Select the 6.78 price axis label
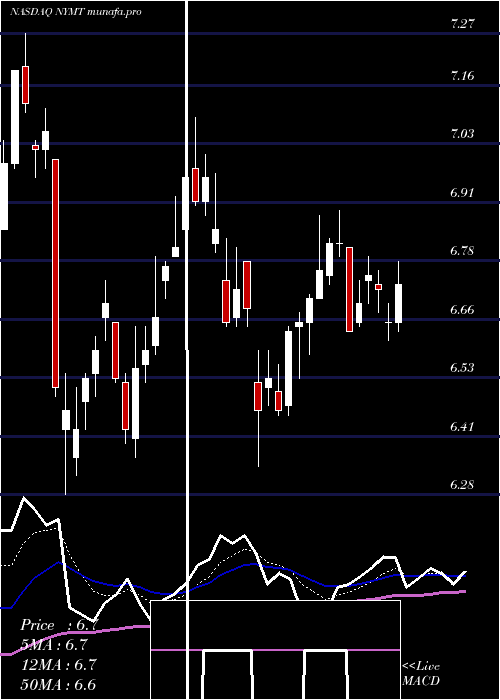 coord(462,250)
